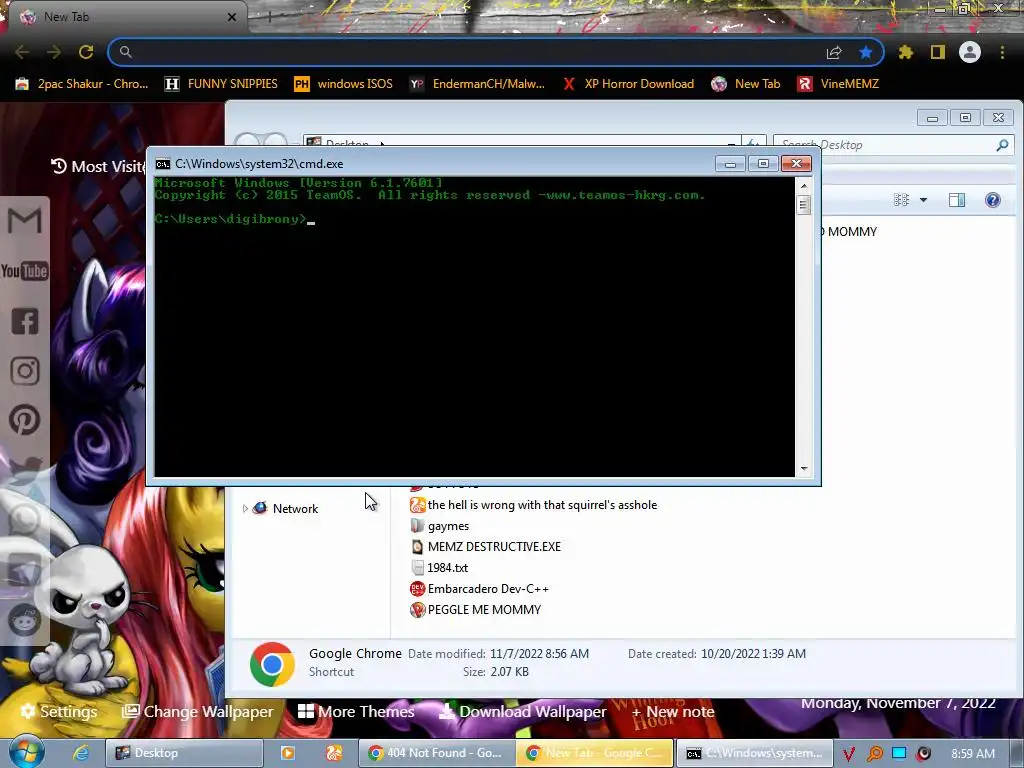Click Most Visited heading on new tab
Image resolution: width=1024 pixels, height=768 pixels.
[98, 167]
